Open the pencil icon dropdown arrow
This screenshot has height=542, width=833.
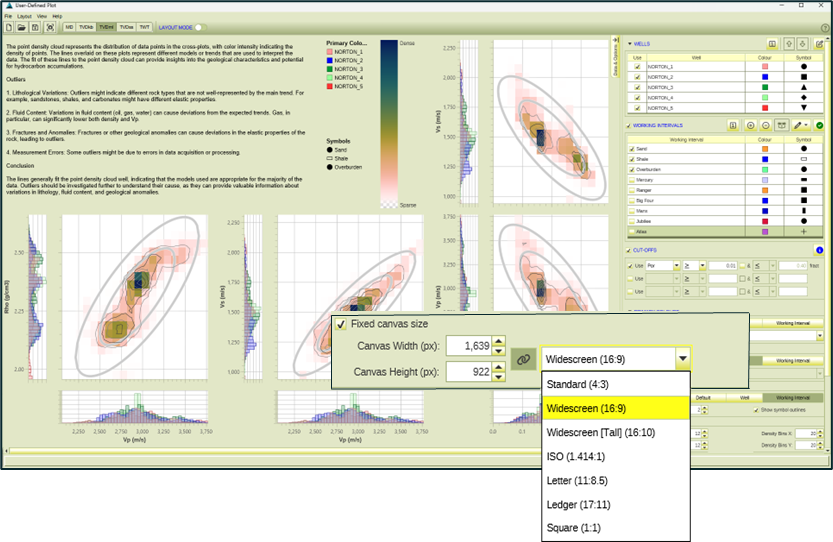(x=806, y=125)
